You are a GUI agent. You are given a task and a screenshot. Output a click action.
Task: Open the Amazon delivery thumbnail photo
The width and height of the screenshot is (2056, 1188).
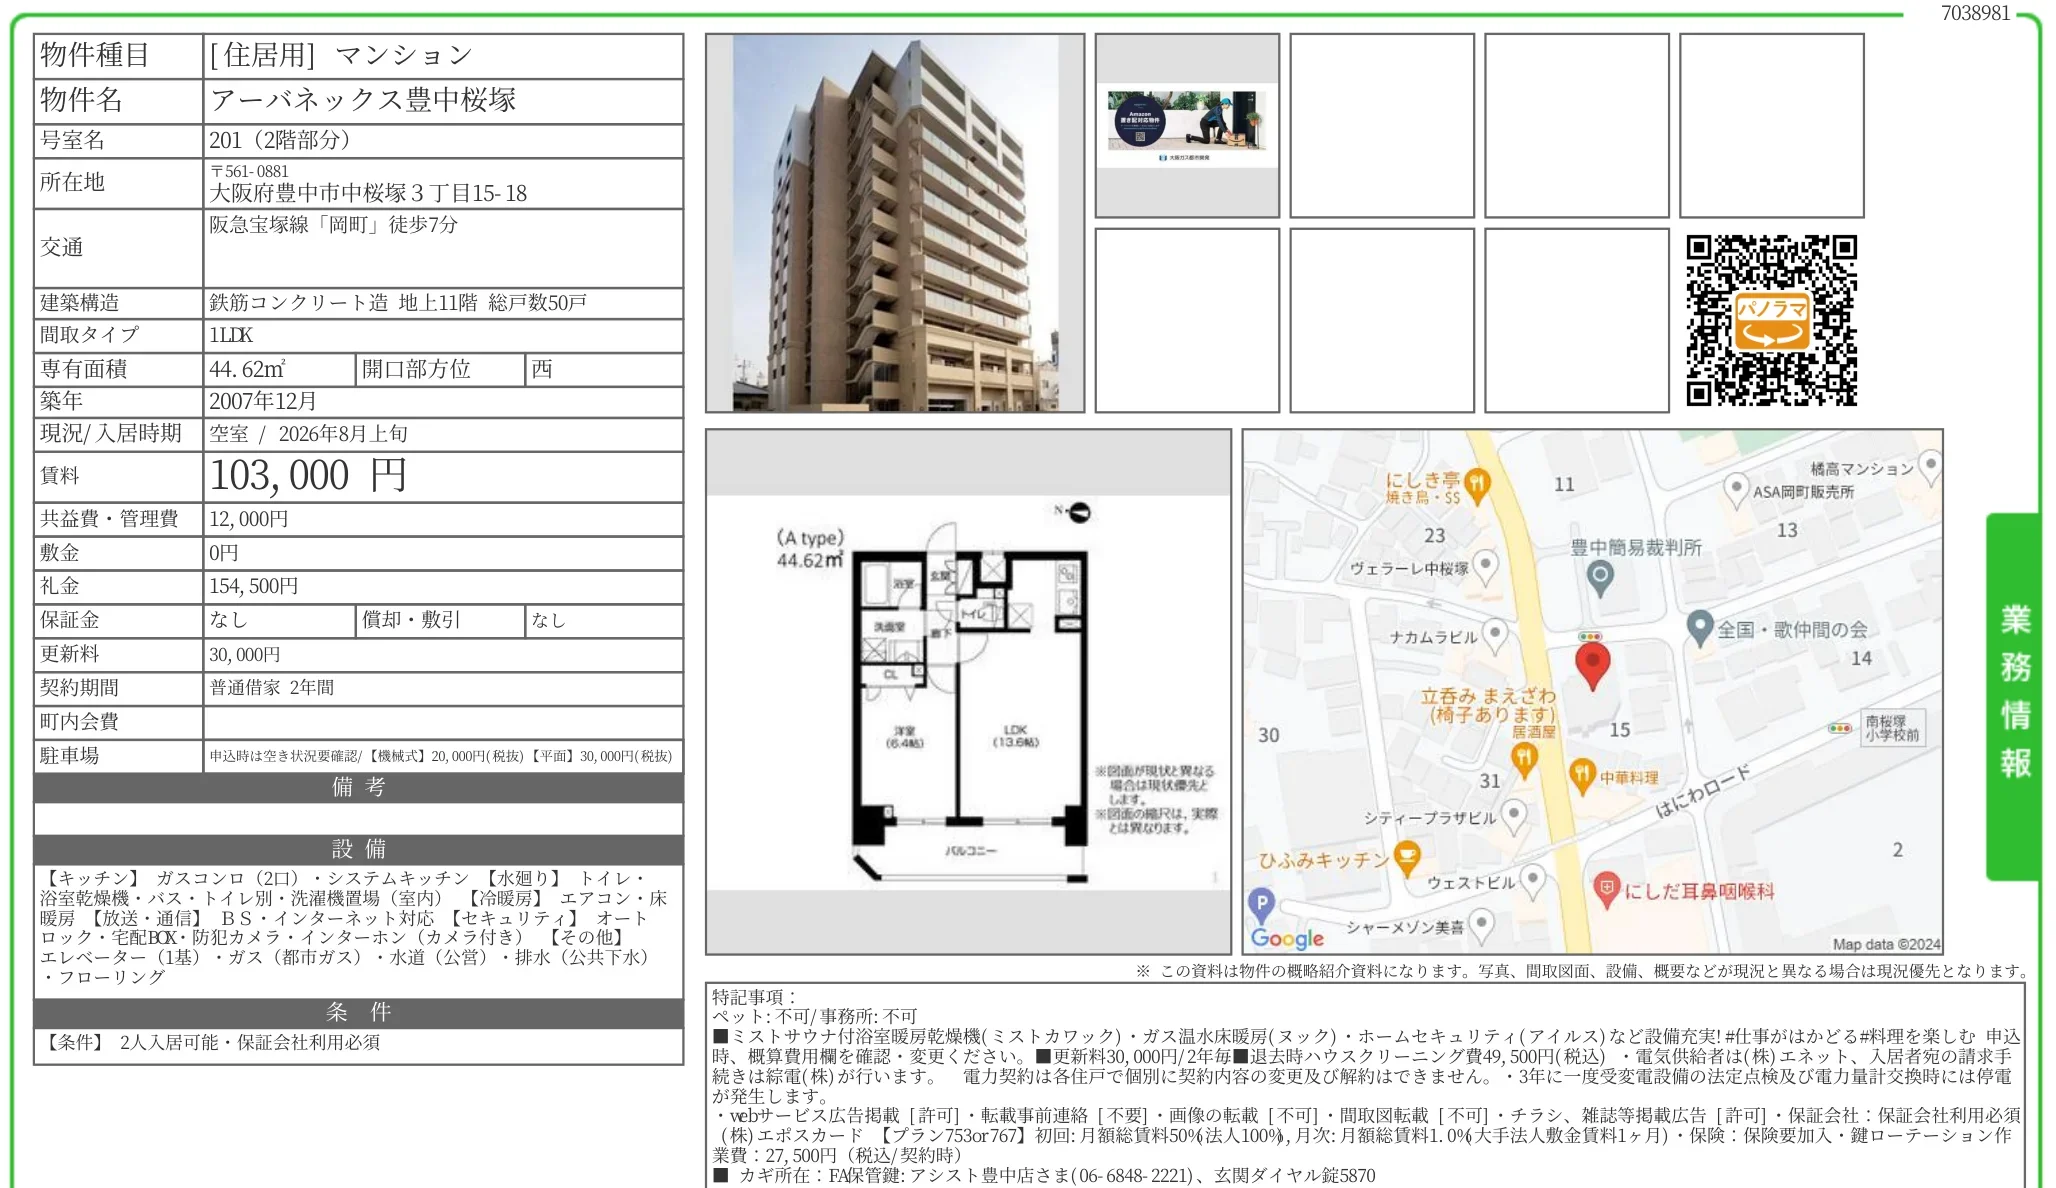pos(1187,125)
